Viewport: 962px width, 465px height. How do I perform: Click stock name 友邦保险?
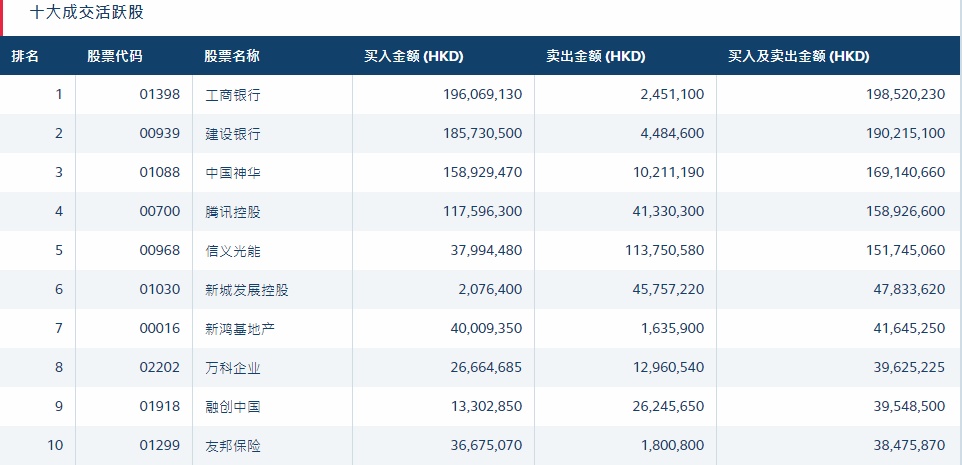pyautogui.click(x=233, y=445)
